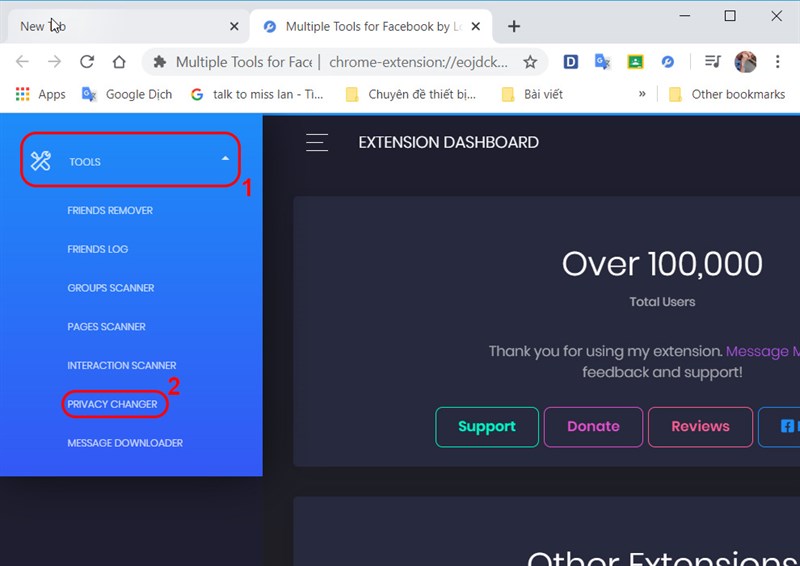
Task: Maximize the browser window
Action: point(730,16)
